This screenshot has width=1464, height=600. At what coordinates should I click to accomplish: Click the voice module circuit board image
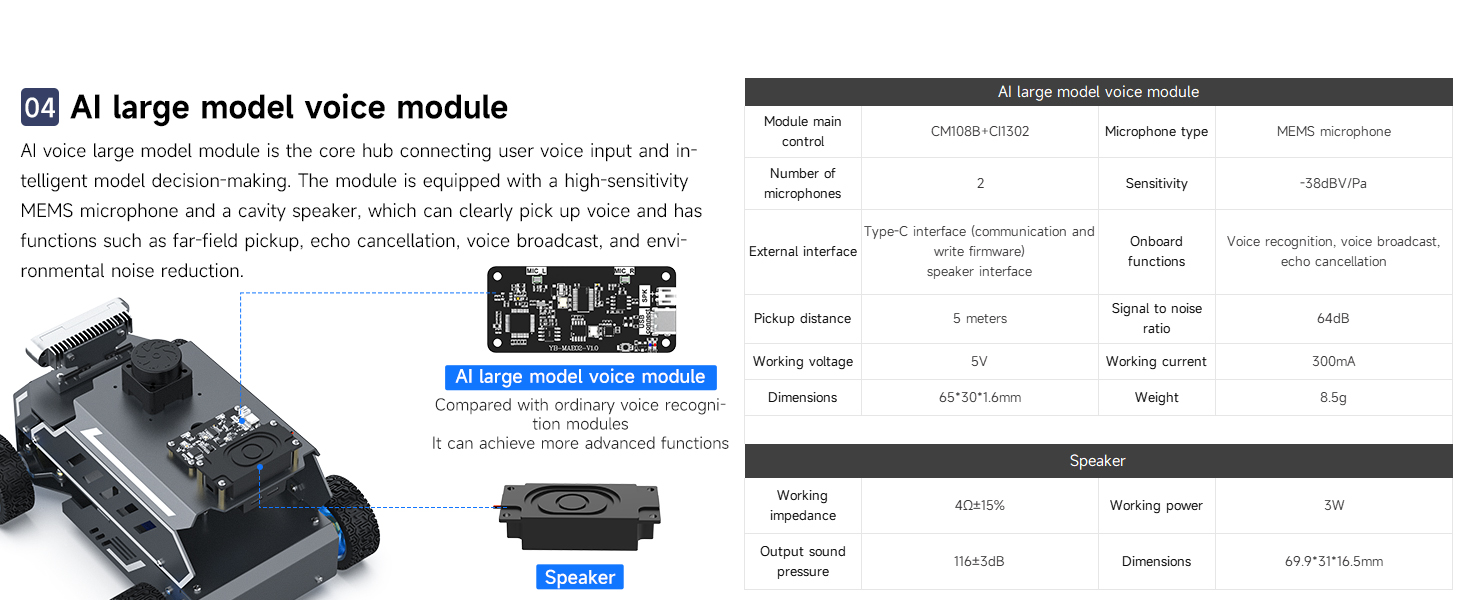click(x=581, y=309)
